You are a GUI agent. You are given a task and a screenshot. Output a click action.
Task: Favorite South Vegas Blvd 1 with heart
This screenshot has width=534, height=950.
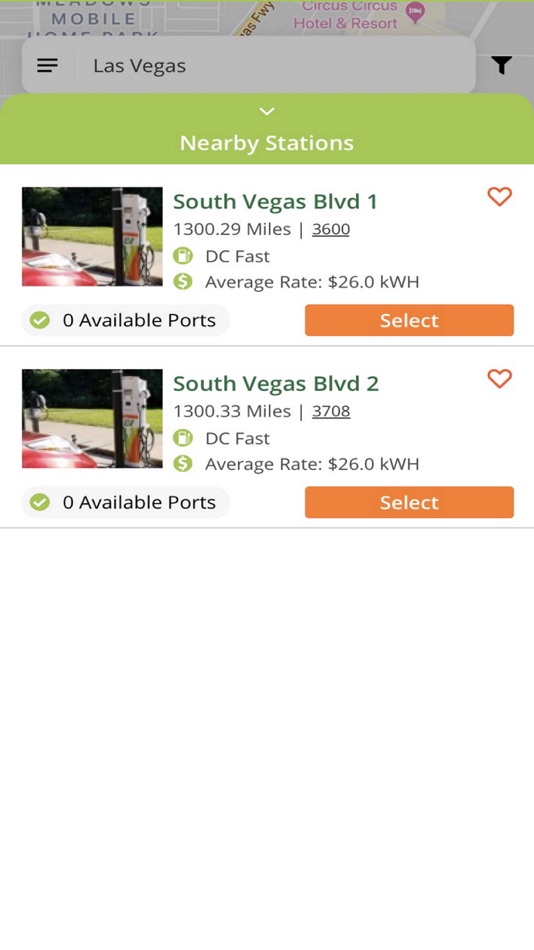(x=499, y=197)
